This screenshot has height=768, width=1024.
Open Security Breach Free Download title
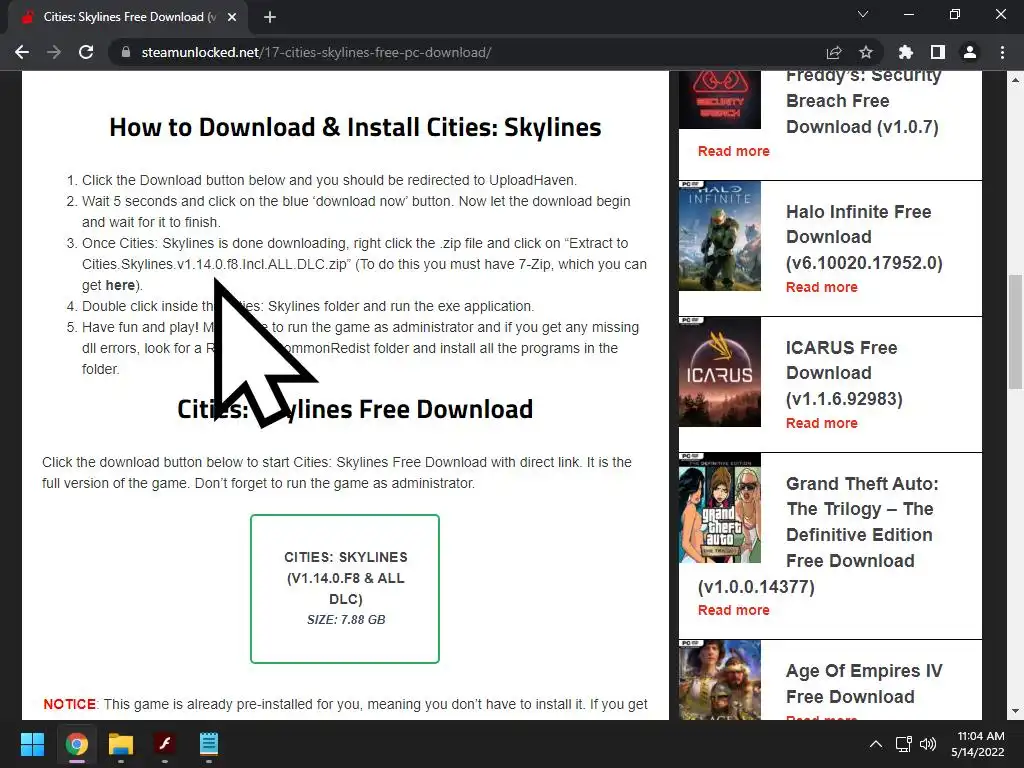863,101
